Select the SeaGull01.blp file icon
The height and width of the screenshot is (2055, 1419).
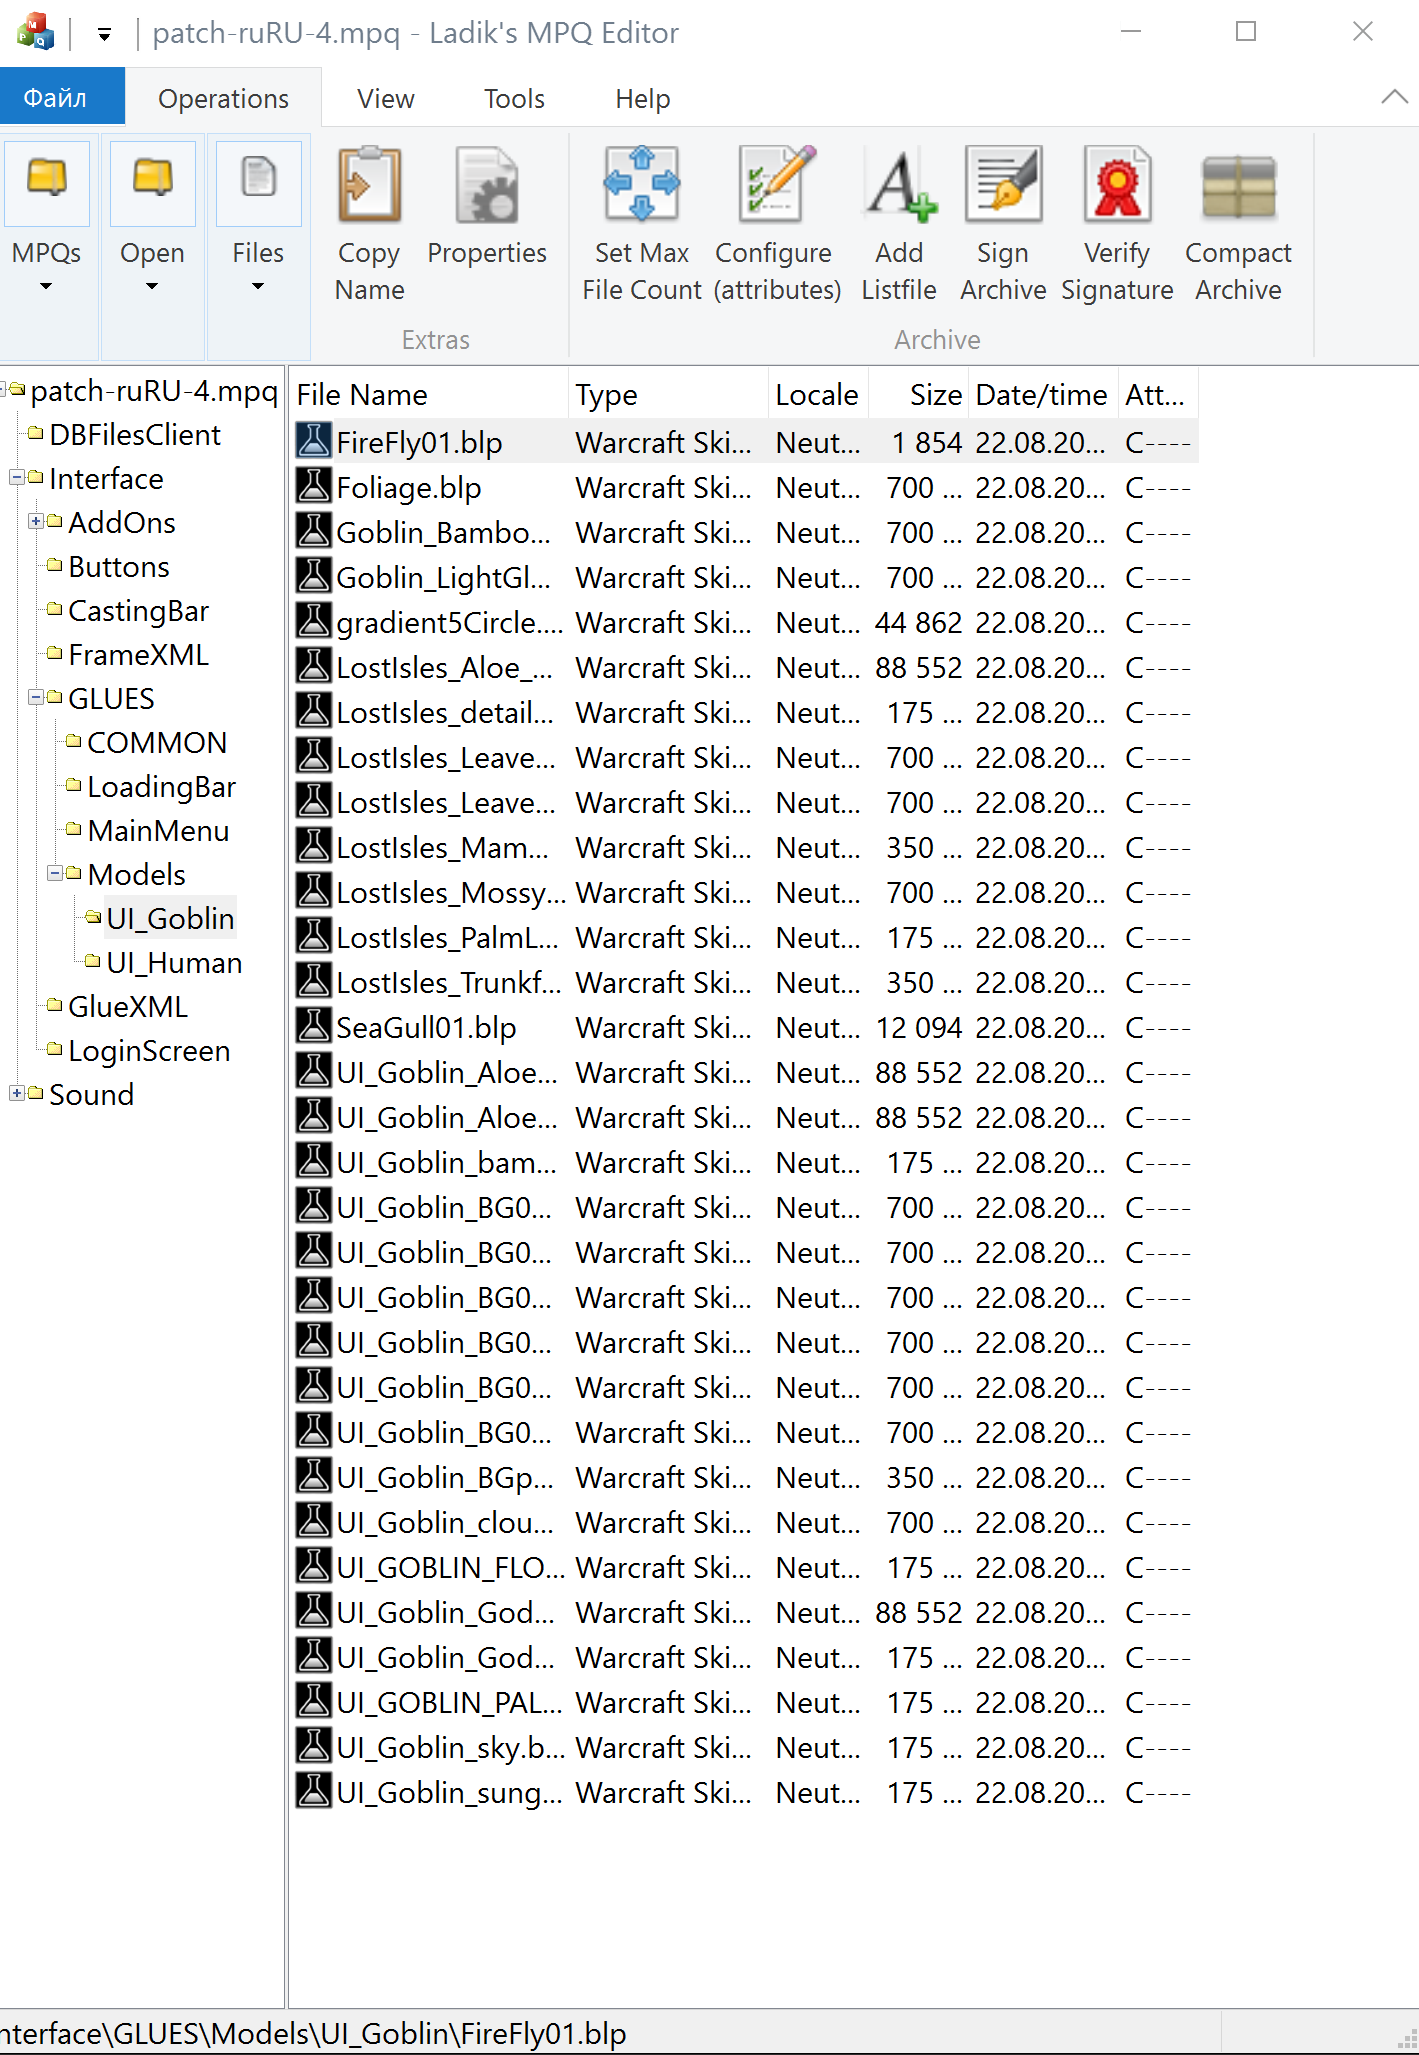(314, 1027)
